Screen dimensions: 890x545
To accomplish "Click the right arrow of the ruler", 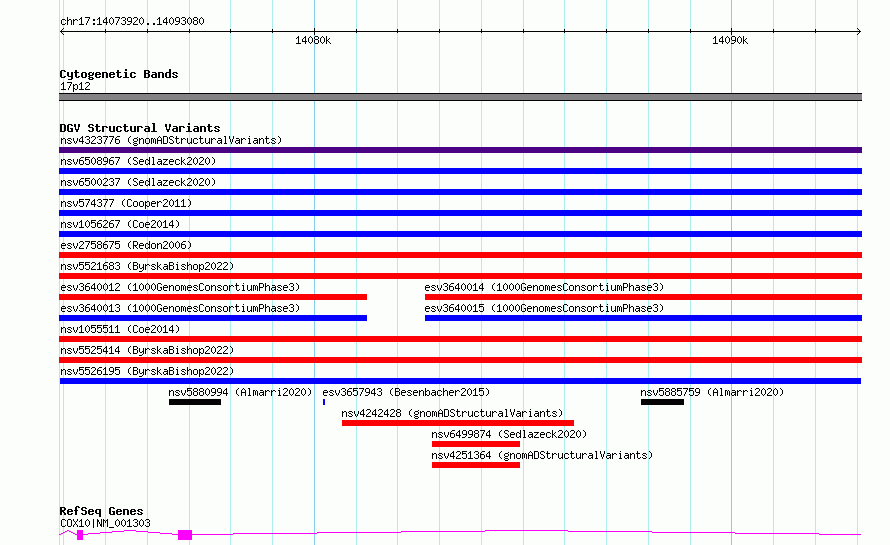I will tap(859, 31).
